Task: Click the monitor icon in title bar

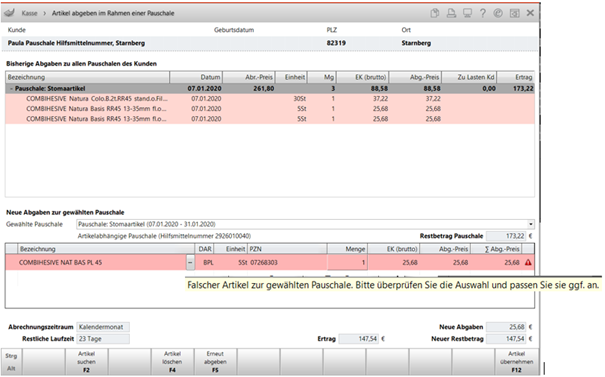Action: 467,13
